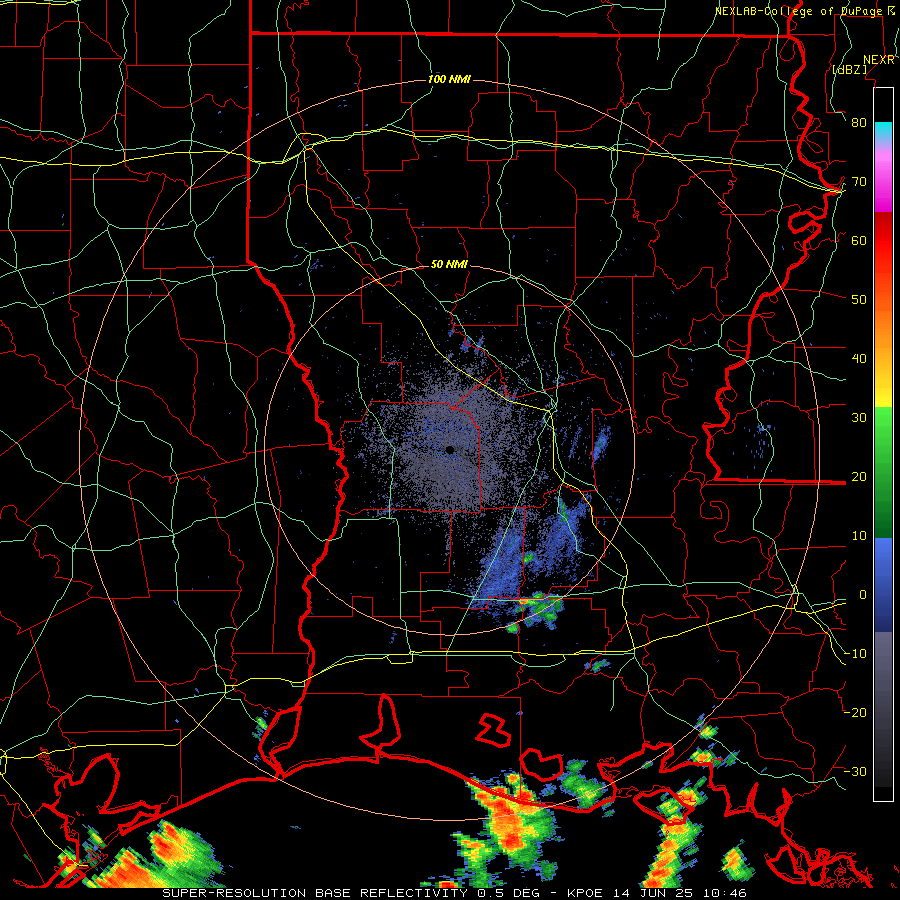The image size is (900, 900).
Task: Click the 30 dBZ scale label
Action: (x=859, y=418)
